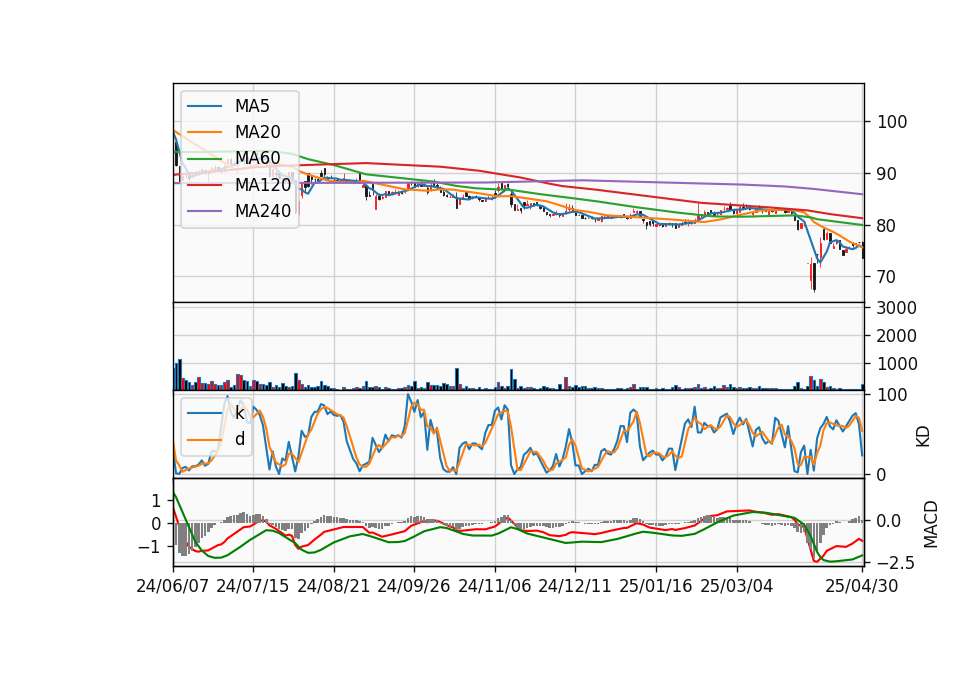Click the orange MA20 legend line sample
The height and width of the screenshot is (690, 960).
pyautogui.click(x=204, y=132)
